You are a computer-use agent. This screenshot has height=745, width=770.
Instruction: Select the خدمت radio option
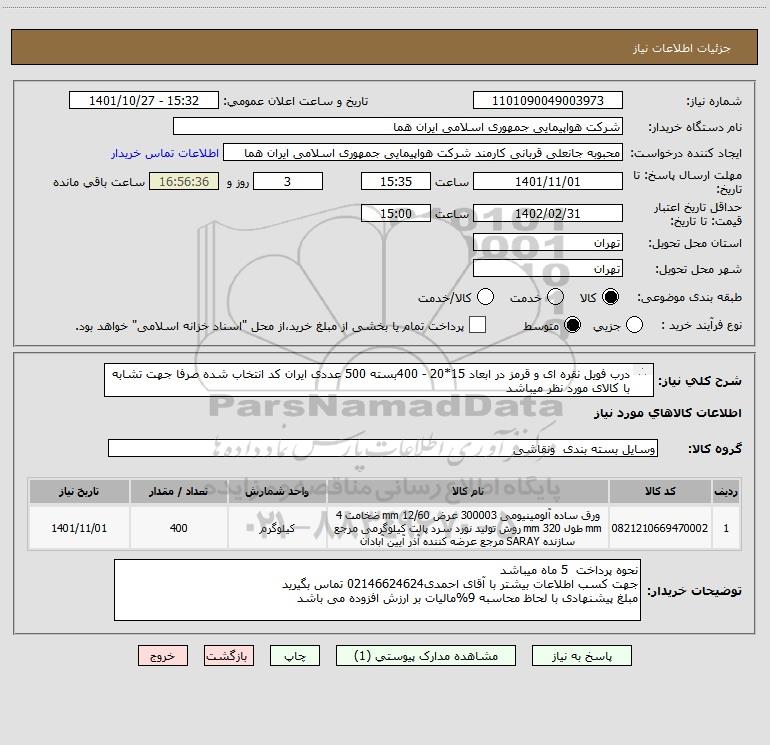[555, 297]
